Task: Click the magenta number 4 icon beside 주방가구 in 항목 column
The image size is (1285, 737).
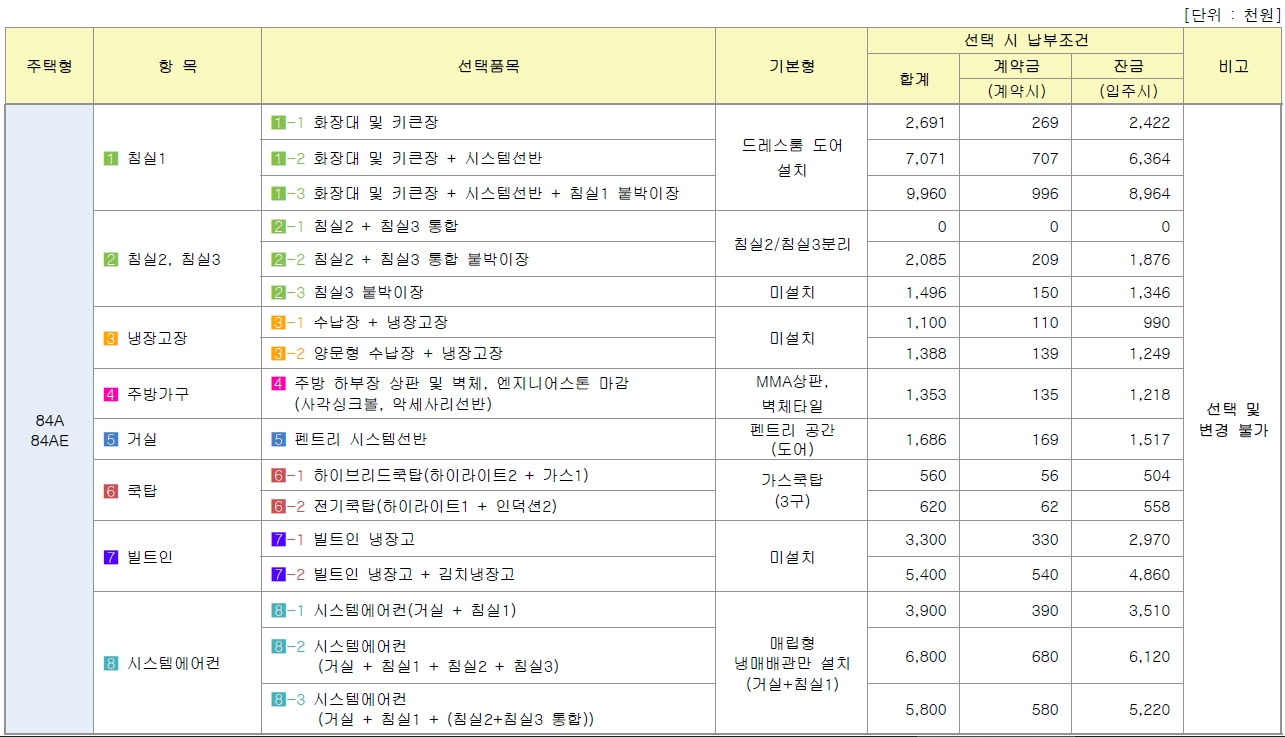Action: [111, 394]
